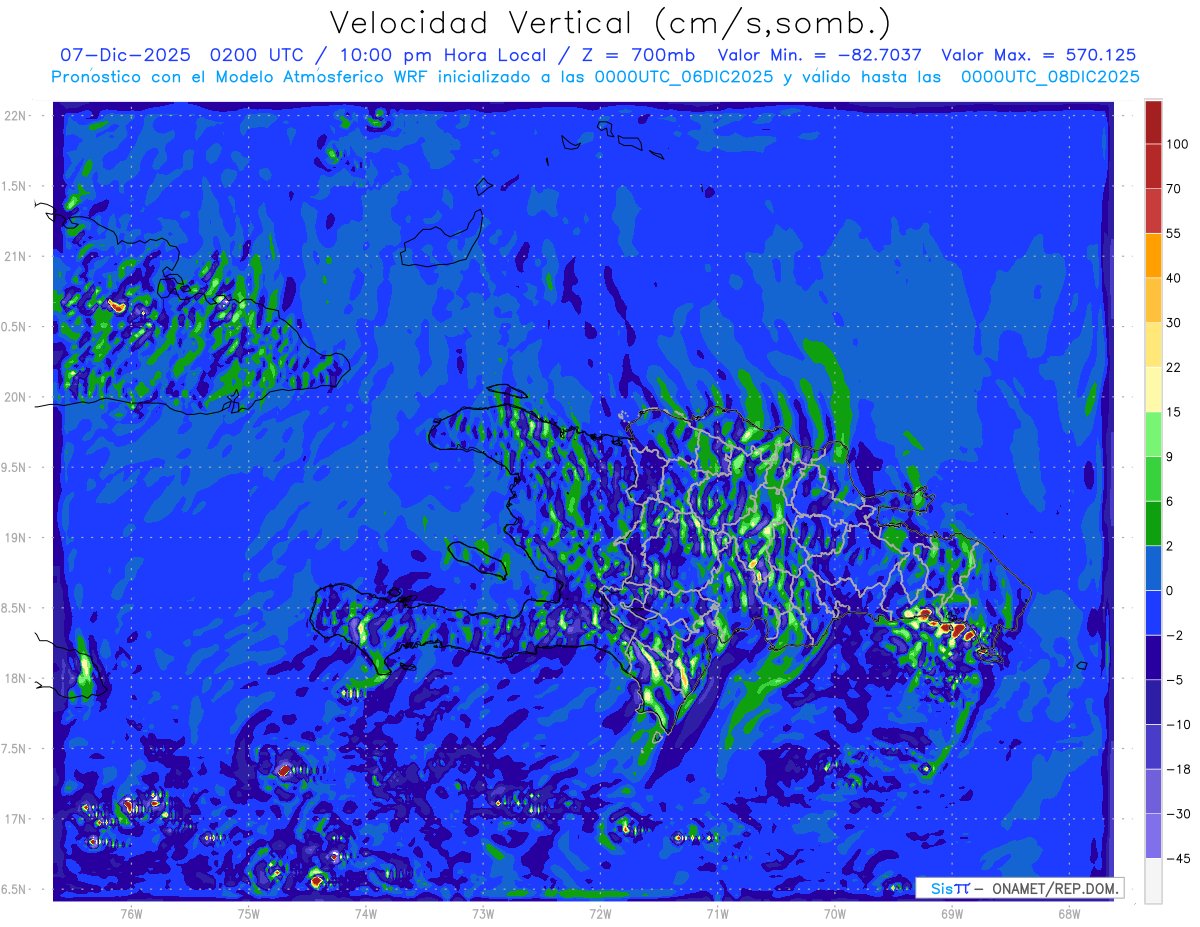
Task: Click the white swatch below -45
Action: tap(1153, 879)
